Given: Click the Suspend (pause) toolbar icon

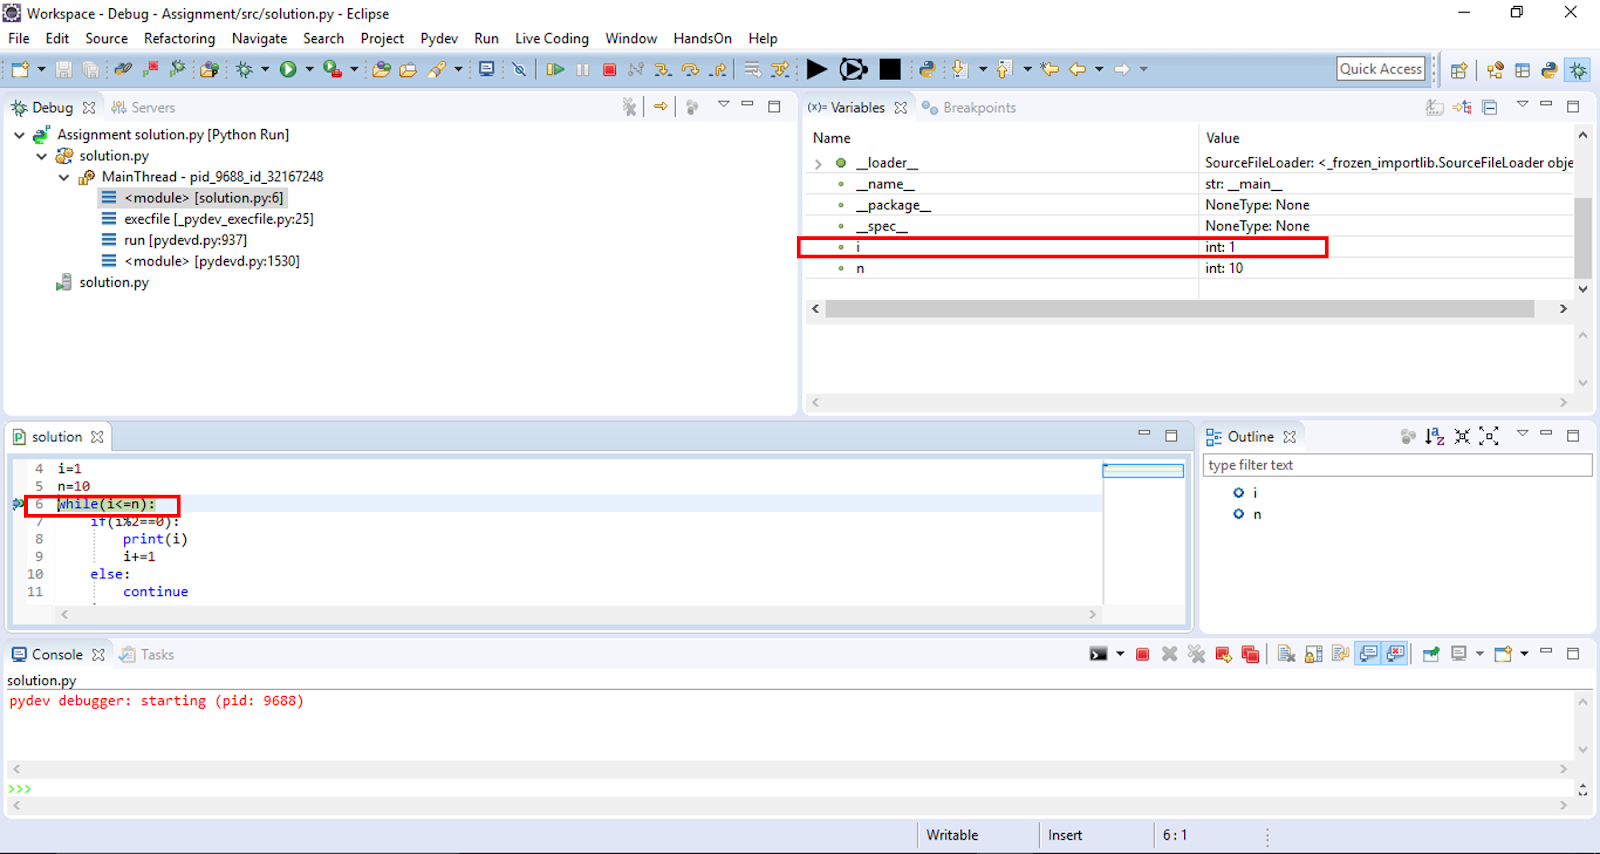Looking at the screenshot, I should (x=582, y=69).
